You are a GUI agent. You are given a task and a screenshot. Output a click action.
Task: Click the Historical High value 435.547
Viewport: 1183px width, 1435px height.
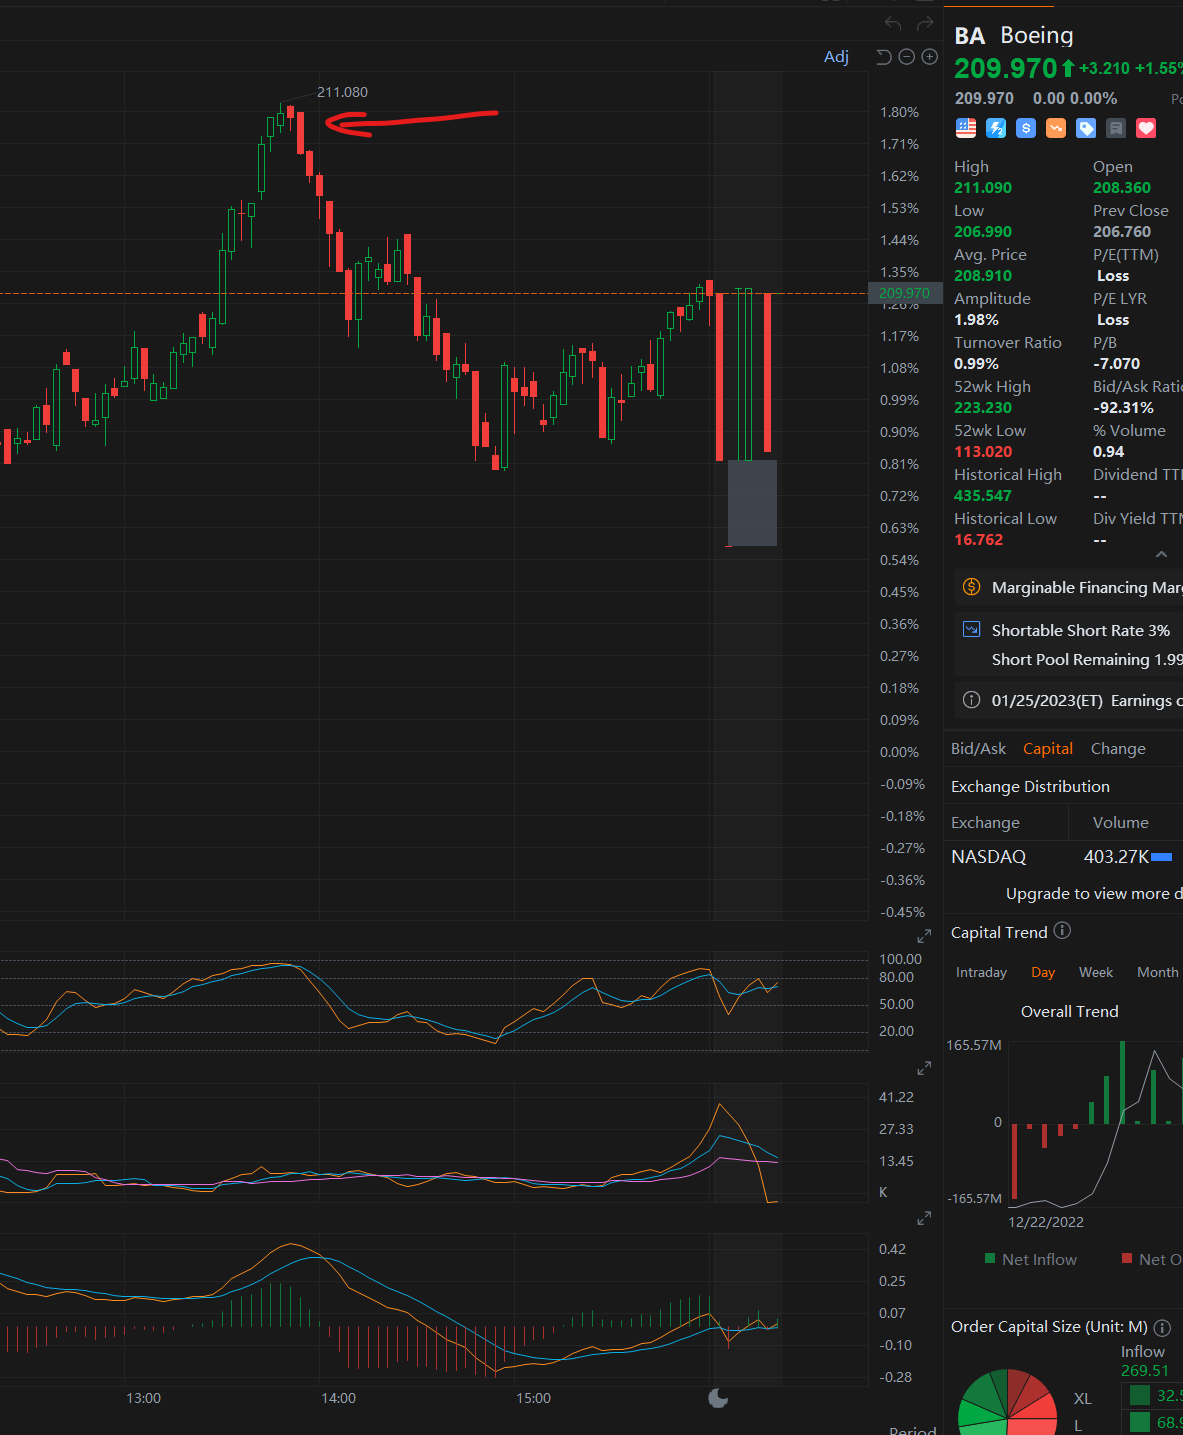coord(983,495)
